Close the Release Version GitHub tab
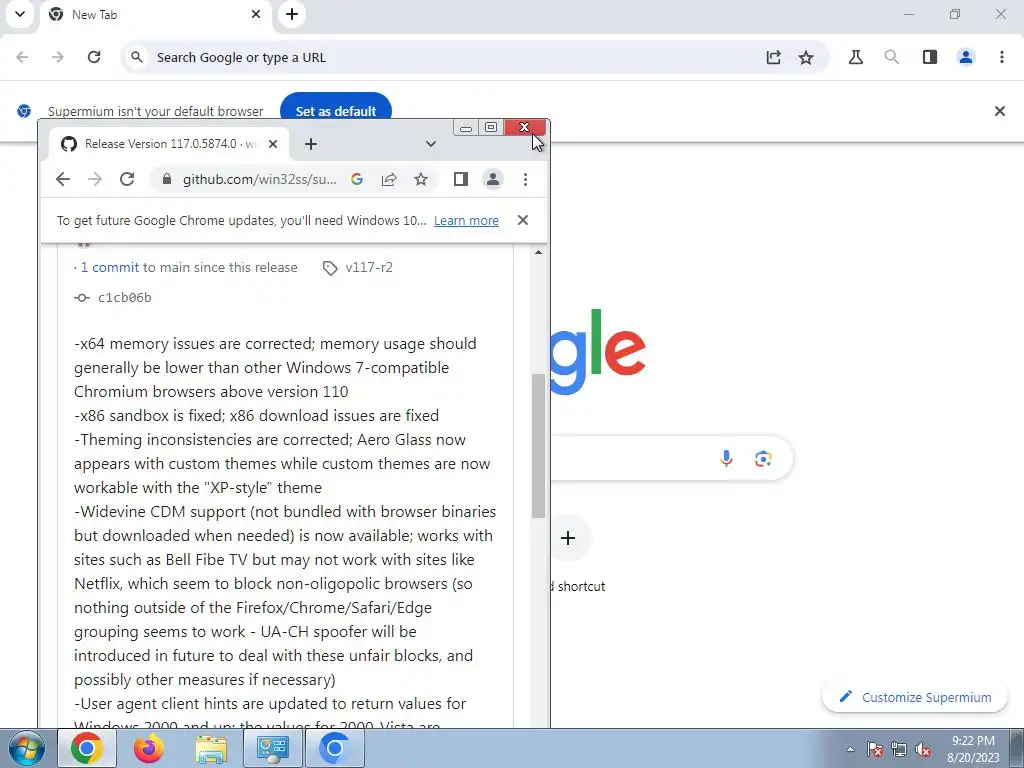Image resolution: width=1024 pixels, height=768 pixels. click(273, 144)
